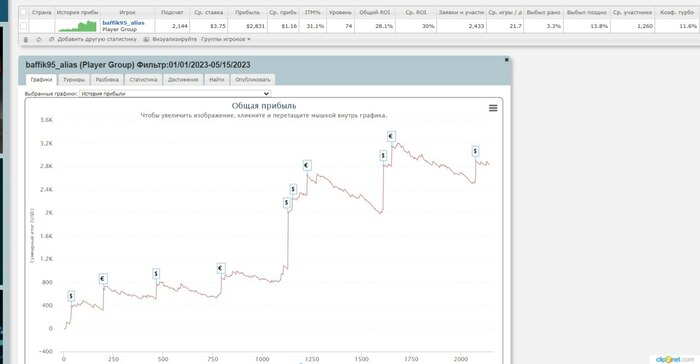700x364 pixels.
Task: Click the level value 74
Action: (349, 26)
